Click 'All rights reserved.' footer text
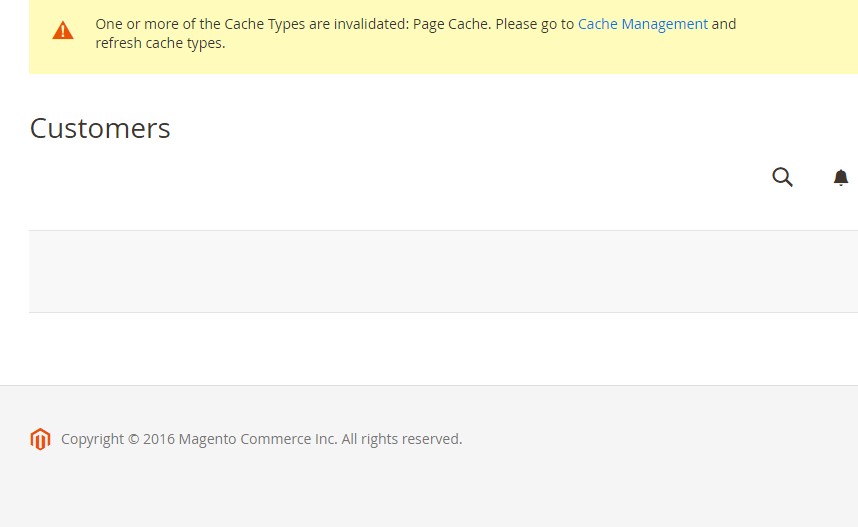The height and width of the screenshot is (527, 858). tap(402, 439)
